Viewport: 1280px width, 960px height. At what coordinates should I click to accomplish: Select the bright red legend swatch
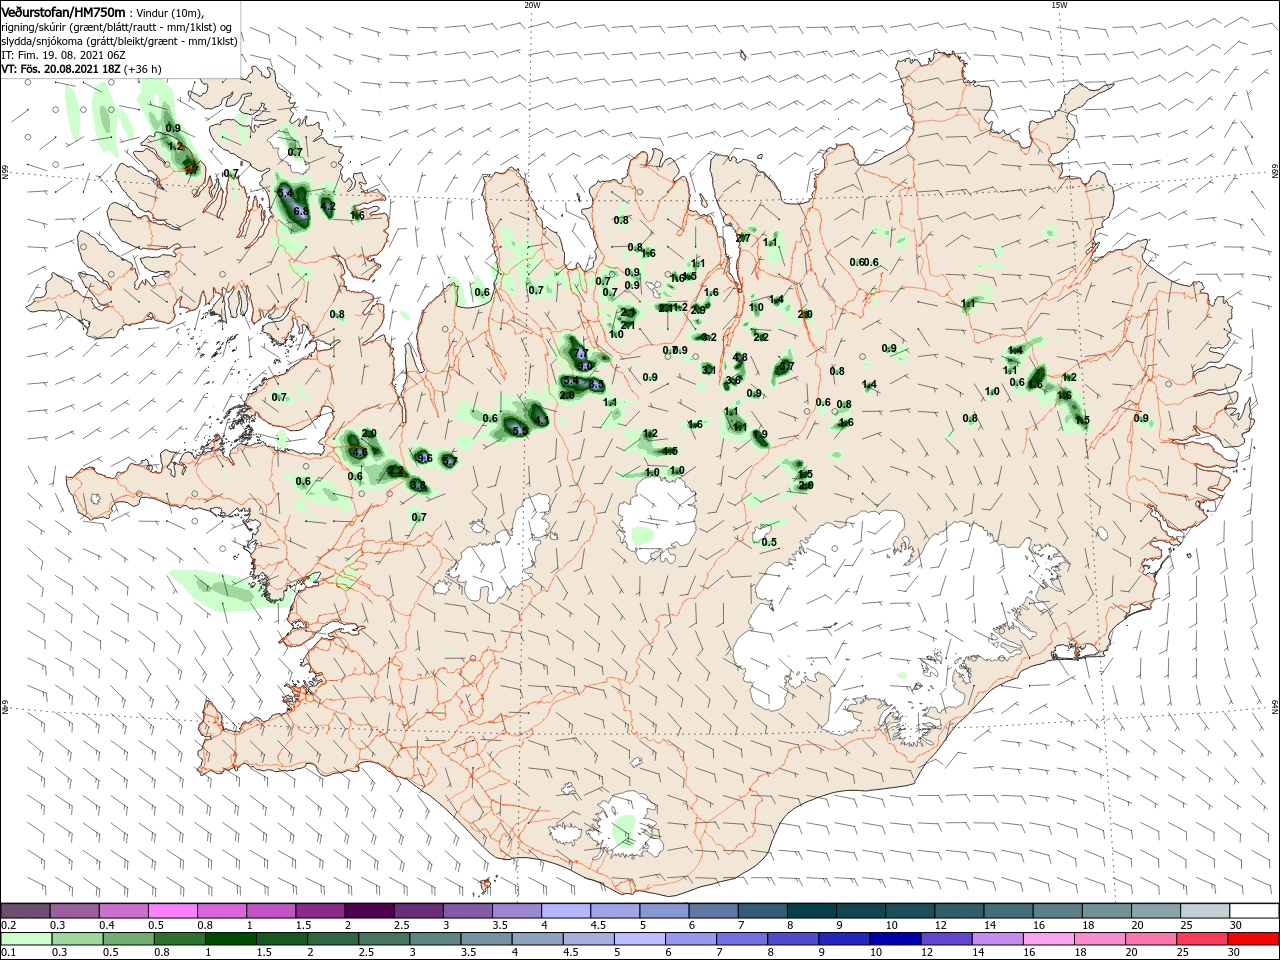pyautogui.click(x=1253, y=939)
